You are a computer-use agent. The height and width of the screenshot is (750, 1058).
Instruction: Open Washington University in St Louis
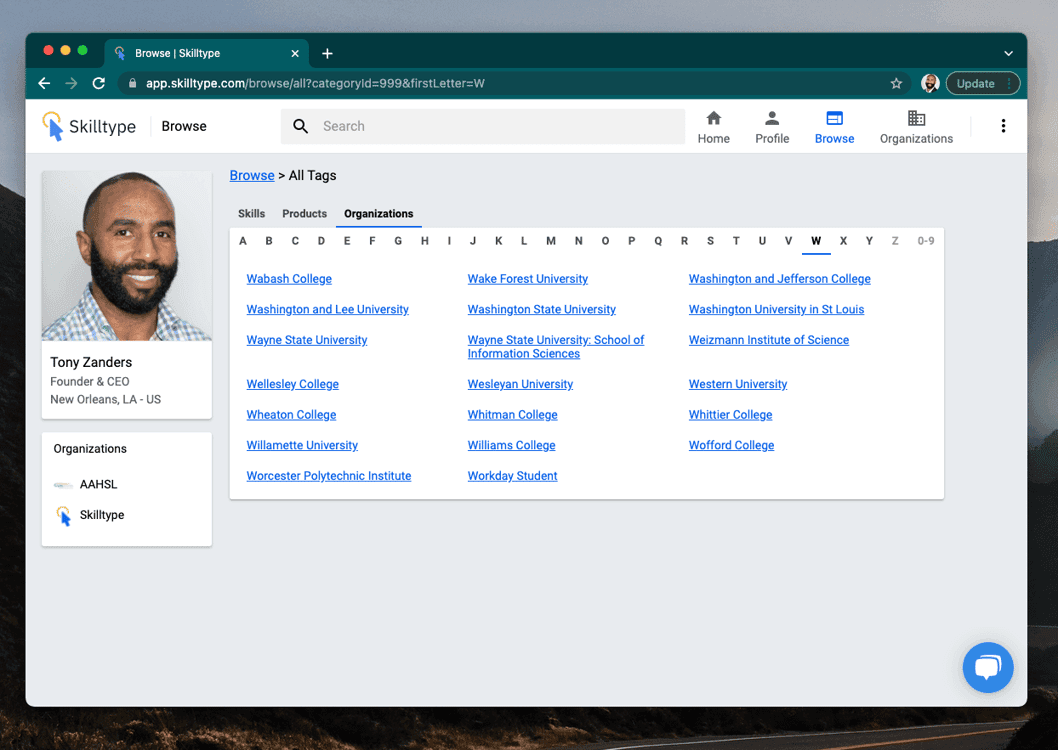[776, 309]
